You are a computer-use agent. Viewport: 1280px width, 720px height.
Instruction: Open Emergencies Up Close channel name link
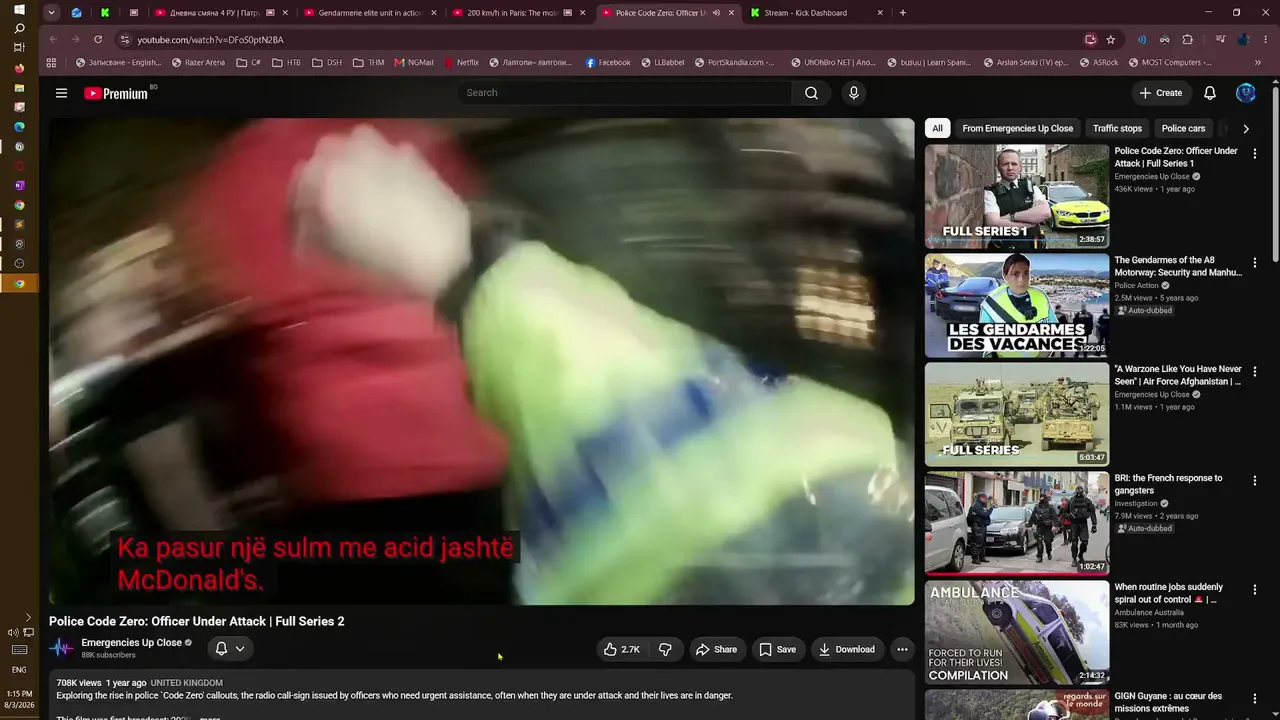tap(131, 643)
